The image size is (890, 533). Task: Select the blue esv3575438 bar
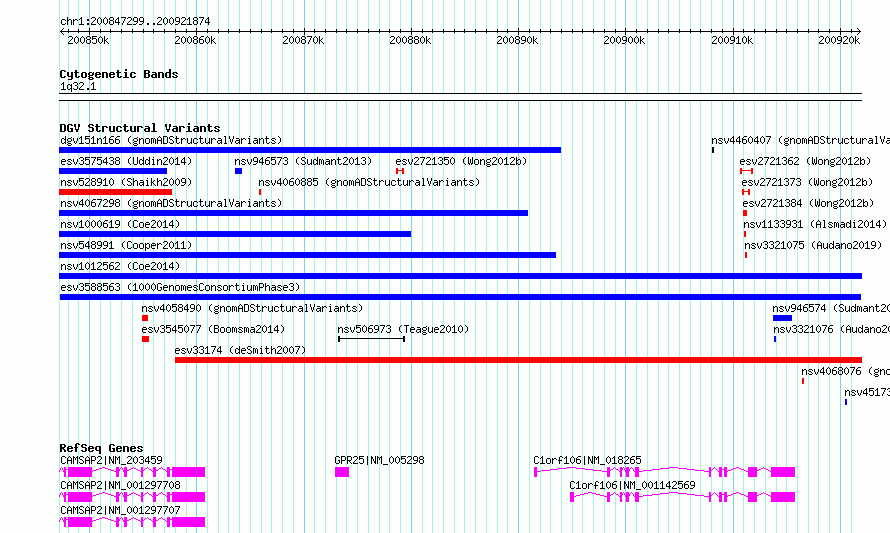113,171
